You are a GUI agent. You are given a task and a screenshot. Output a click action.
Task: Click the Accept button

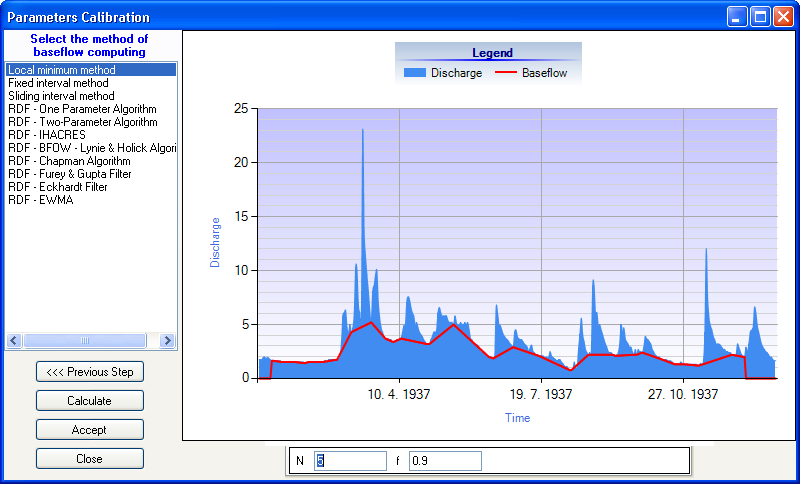tap(90, 430)
